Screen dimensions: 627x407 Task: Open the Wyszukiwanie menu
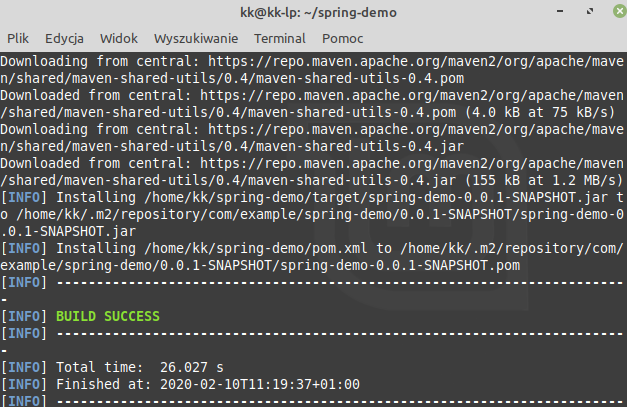[196, 38]
